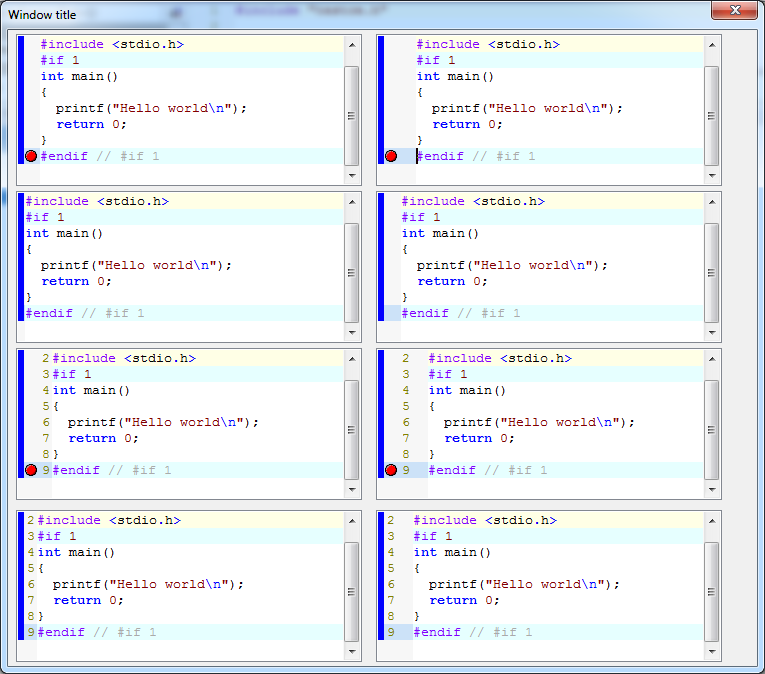Click '#include <stdio.h>' line in second-row right editor
This screenshot has width=765, height=674.
472,201
